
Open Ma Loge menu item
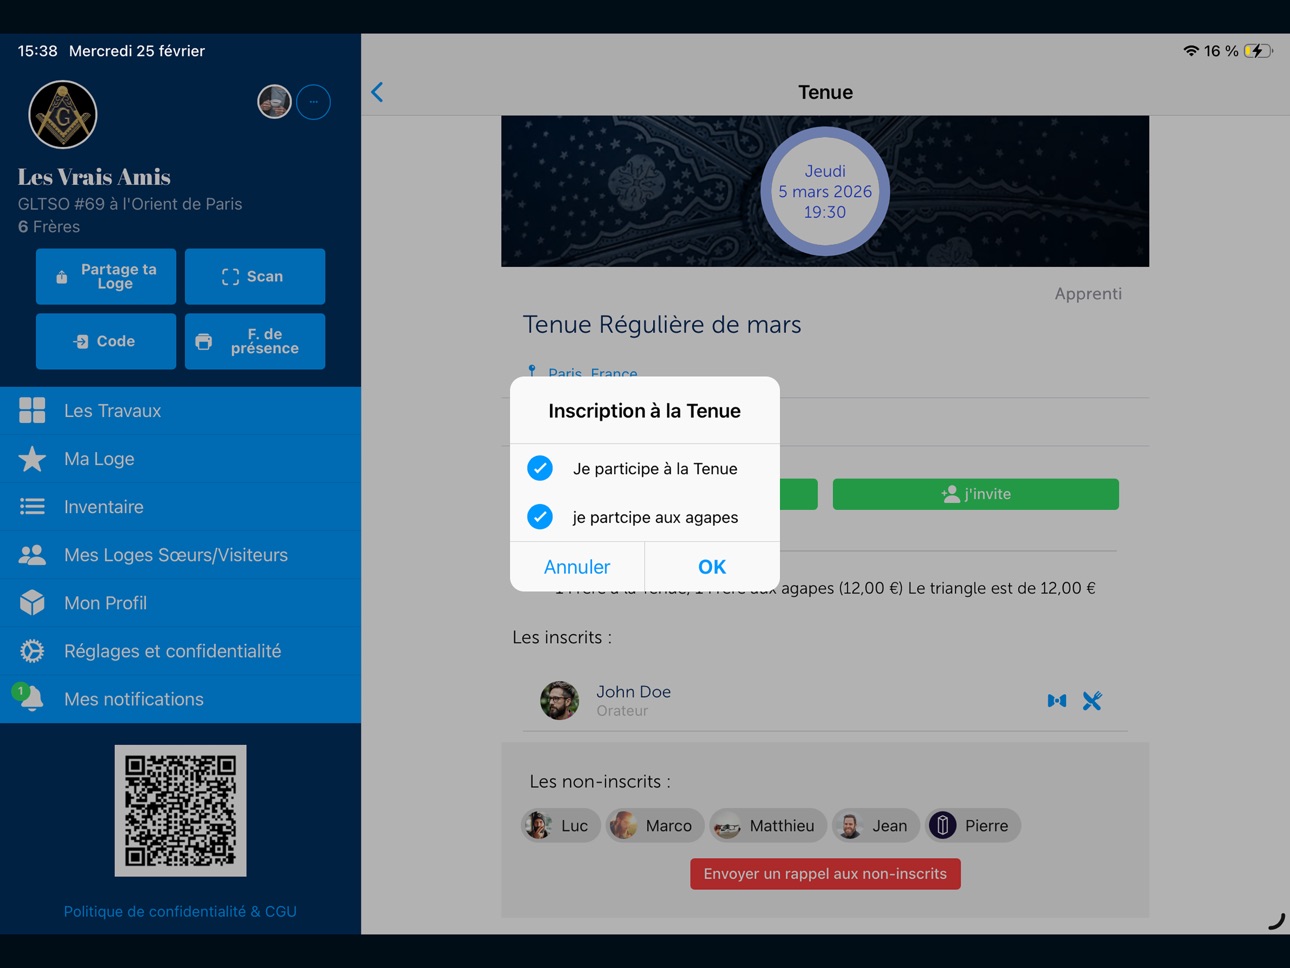180,459
